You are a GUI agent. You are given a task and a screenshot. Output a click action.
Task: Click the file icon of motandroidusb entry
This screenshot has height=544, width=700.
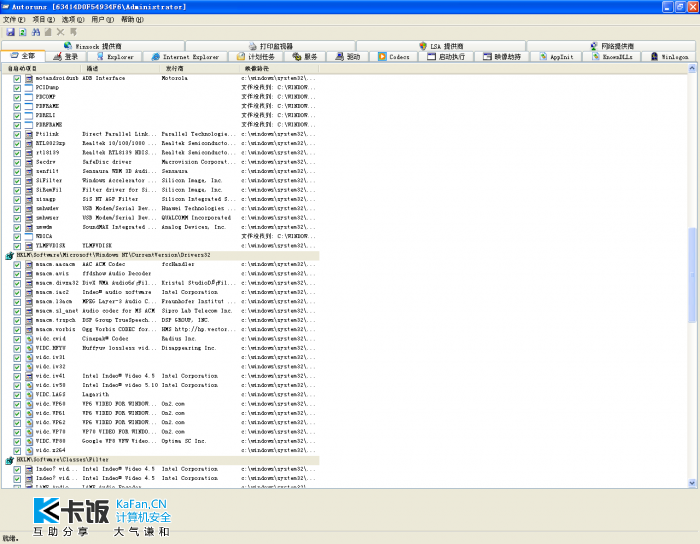point(29,79)
